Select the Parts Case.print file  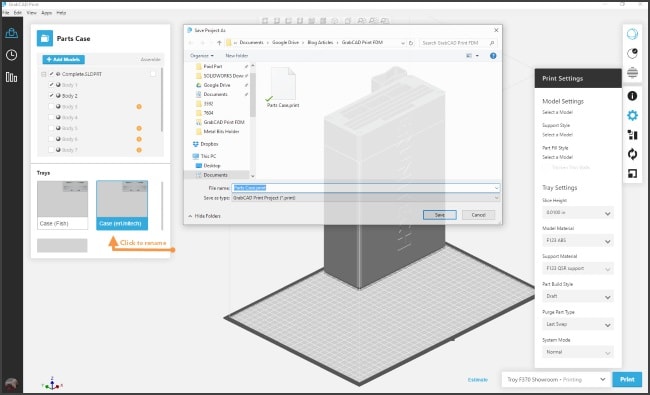283,88
